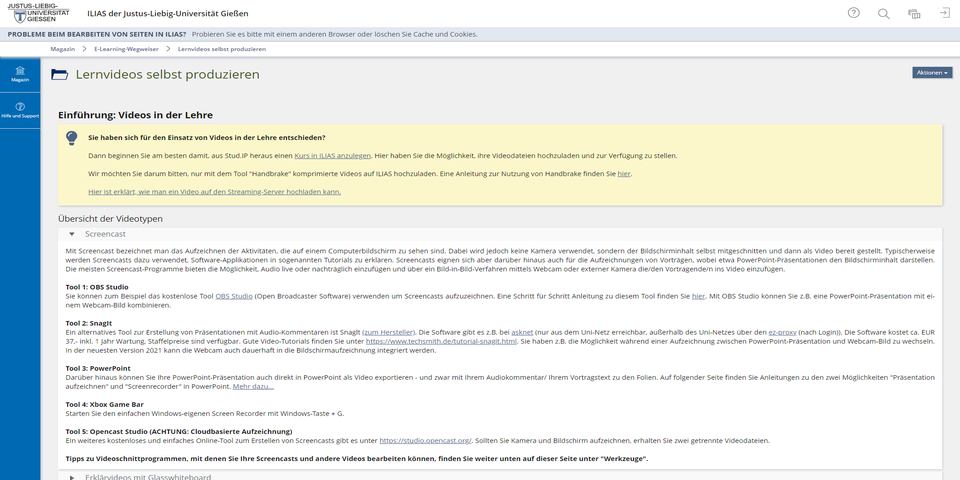Click 'Tool 2: SnagIt' heading

coord(89,323)
